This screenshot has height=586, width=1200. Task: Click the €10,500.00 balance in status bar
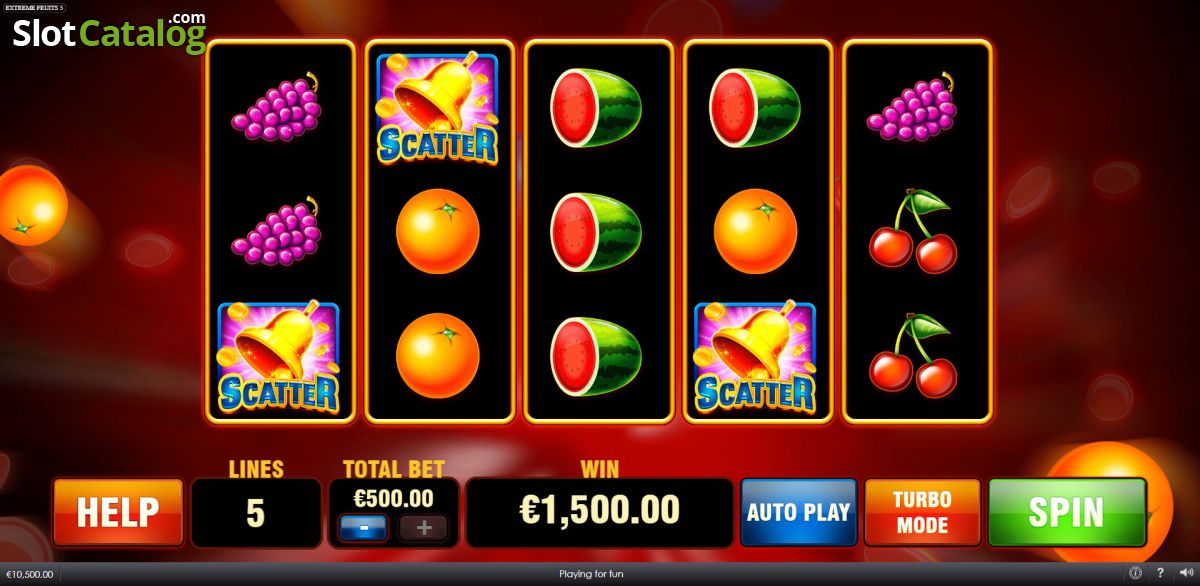pos(30,574)
